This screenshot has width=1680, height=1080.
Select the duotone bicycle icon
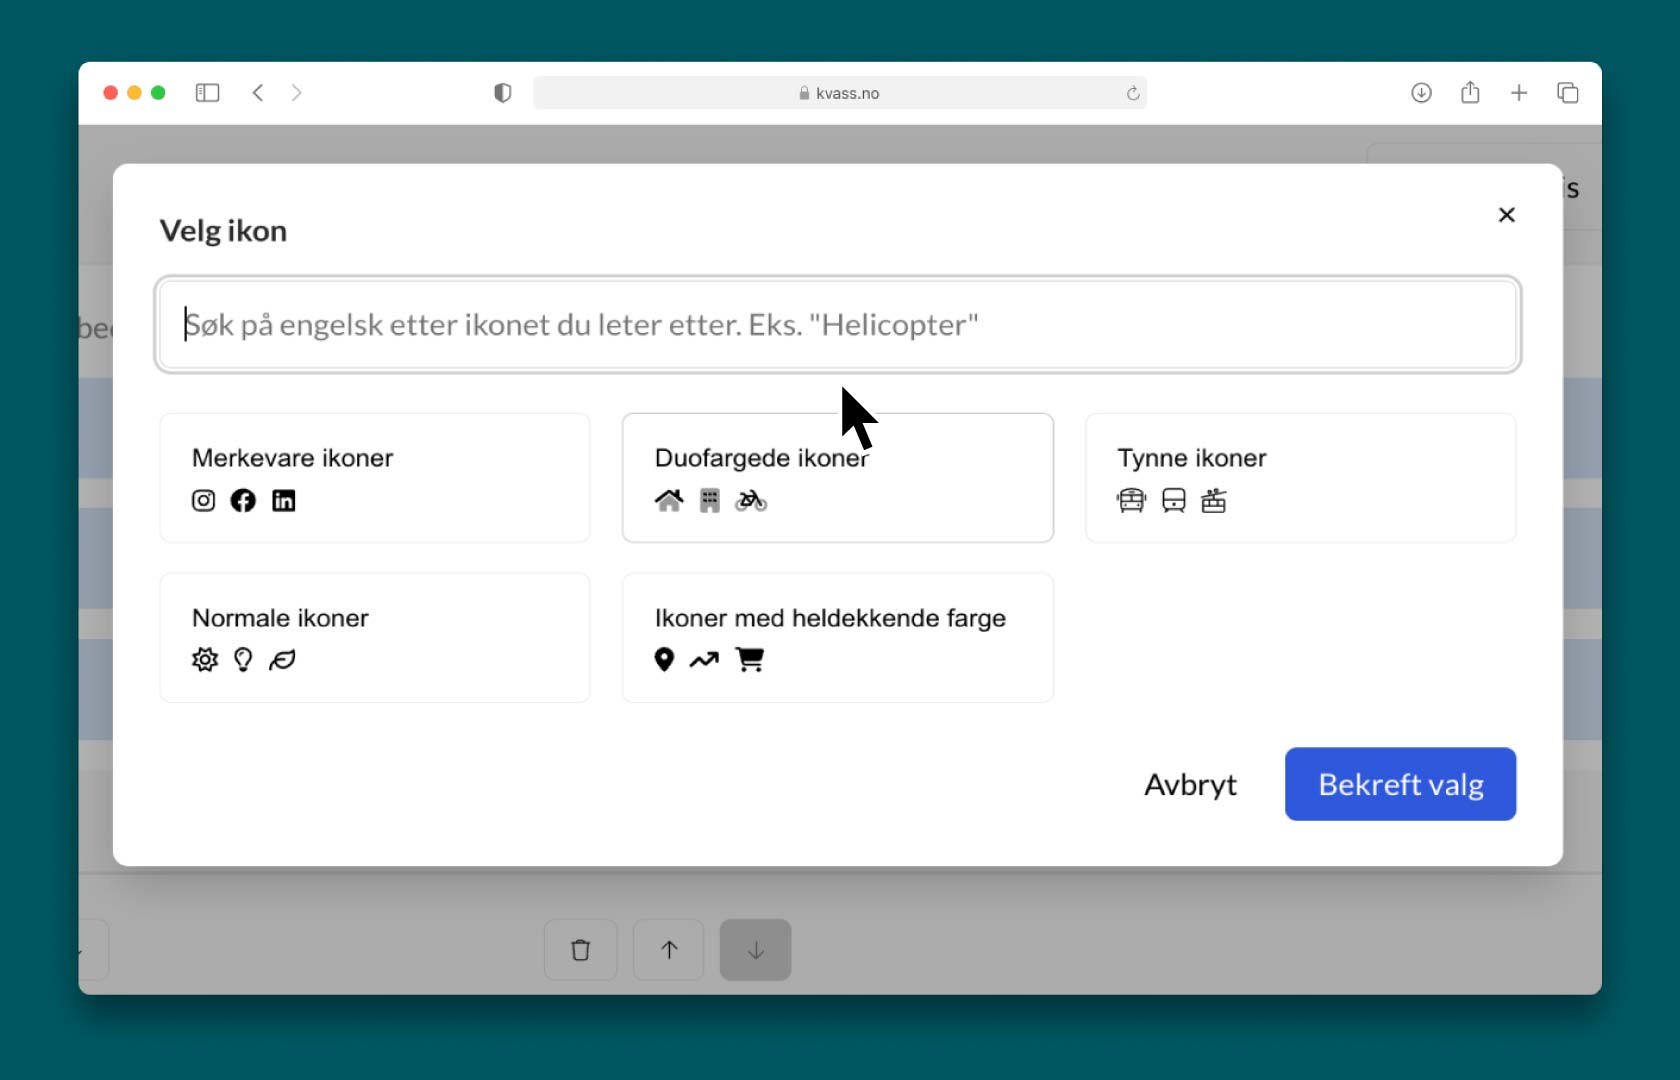(x=751, y=500)
